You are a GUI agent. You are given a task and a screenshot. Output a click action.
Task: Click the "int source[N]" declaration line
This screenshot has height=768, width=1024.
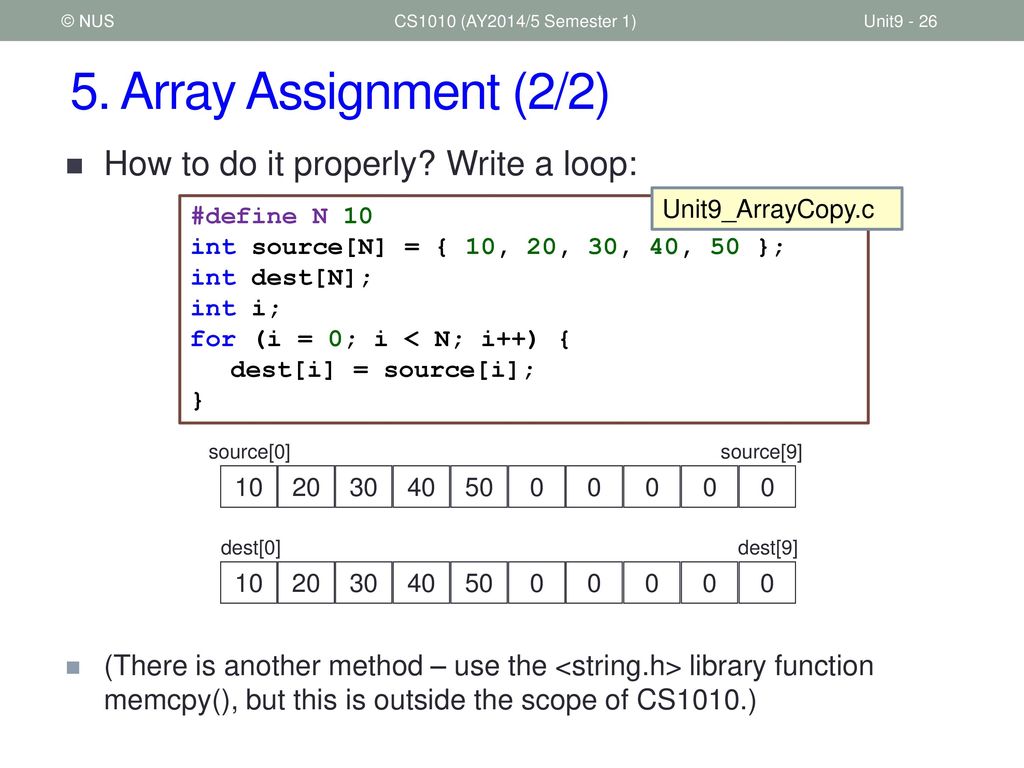point(487,247)
